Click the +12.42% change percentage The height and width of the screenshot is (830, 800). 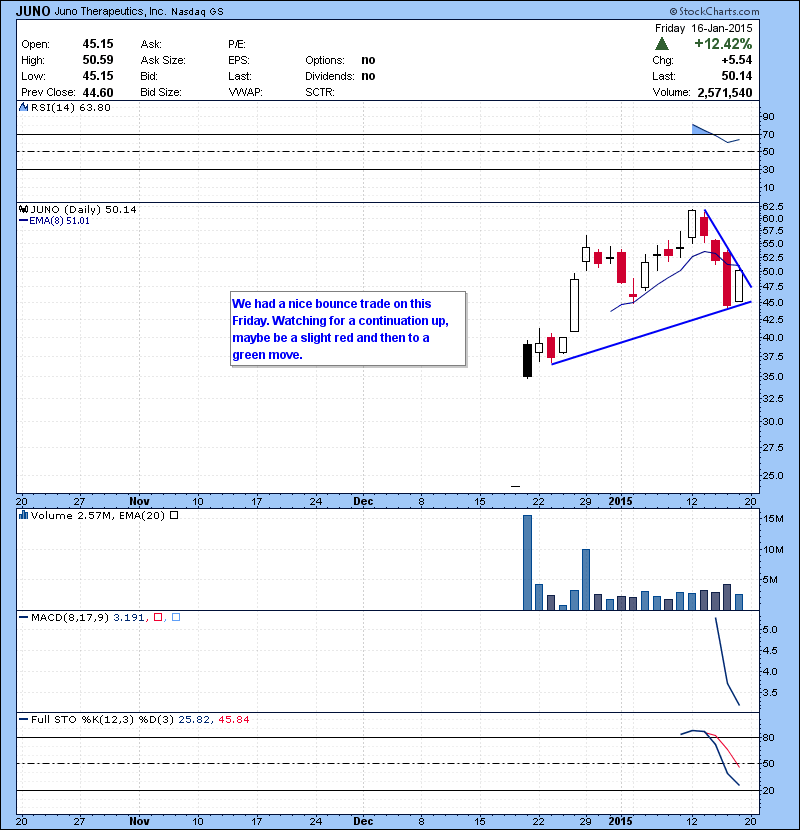(723, 43)
